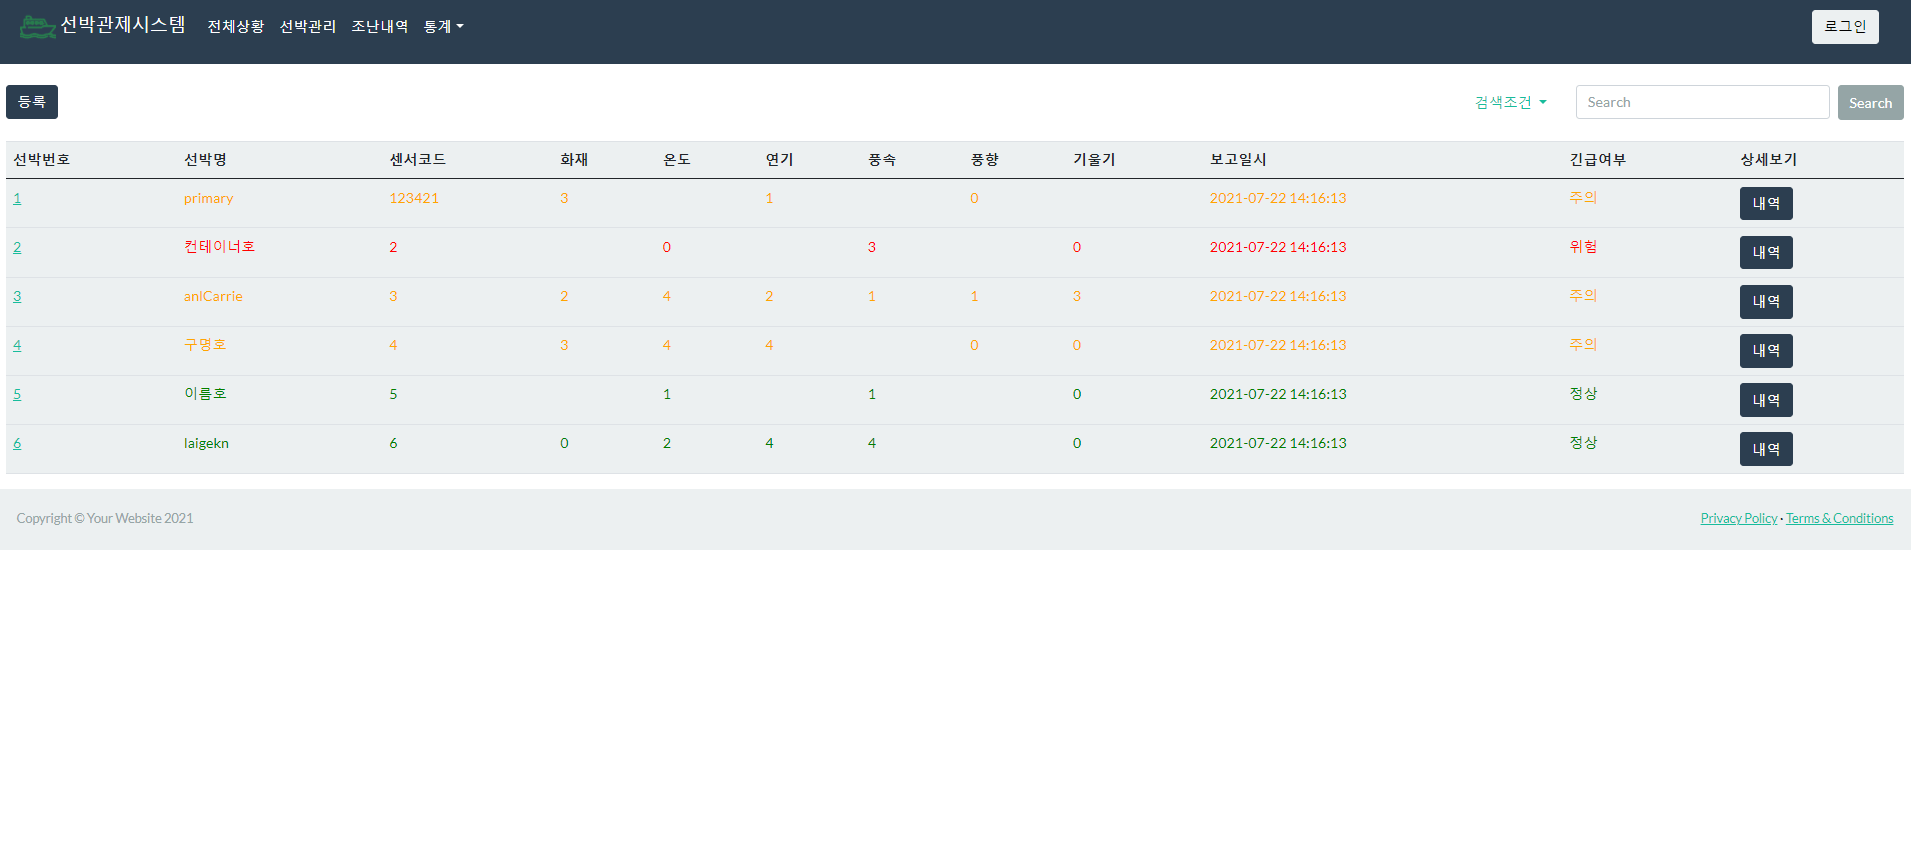
Task: Click the copyright footer text
Action: pos(105,518)
